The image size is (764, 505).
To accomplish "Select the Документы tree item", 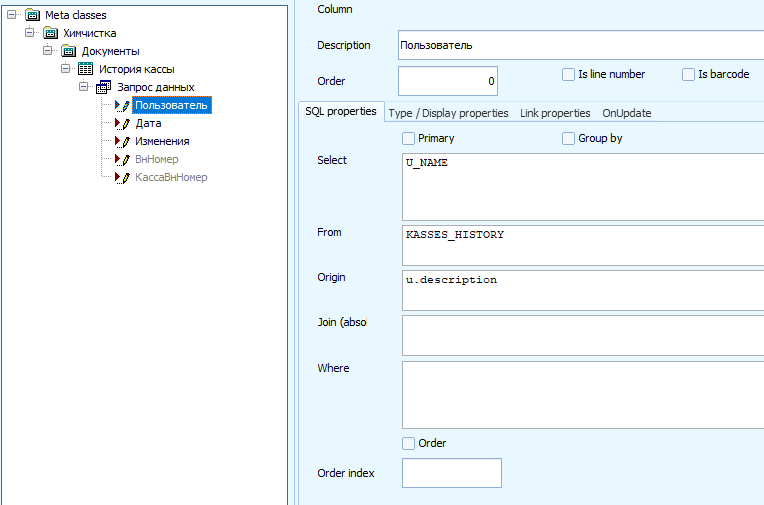I will click(111, 51).
